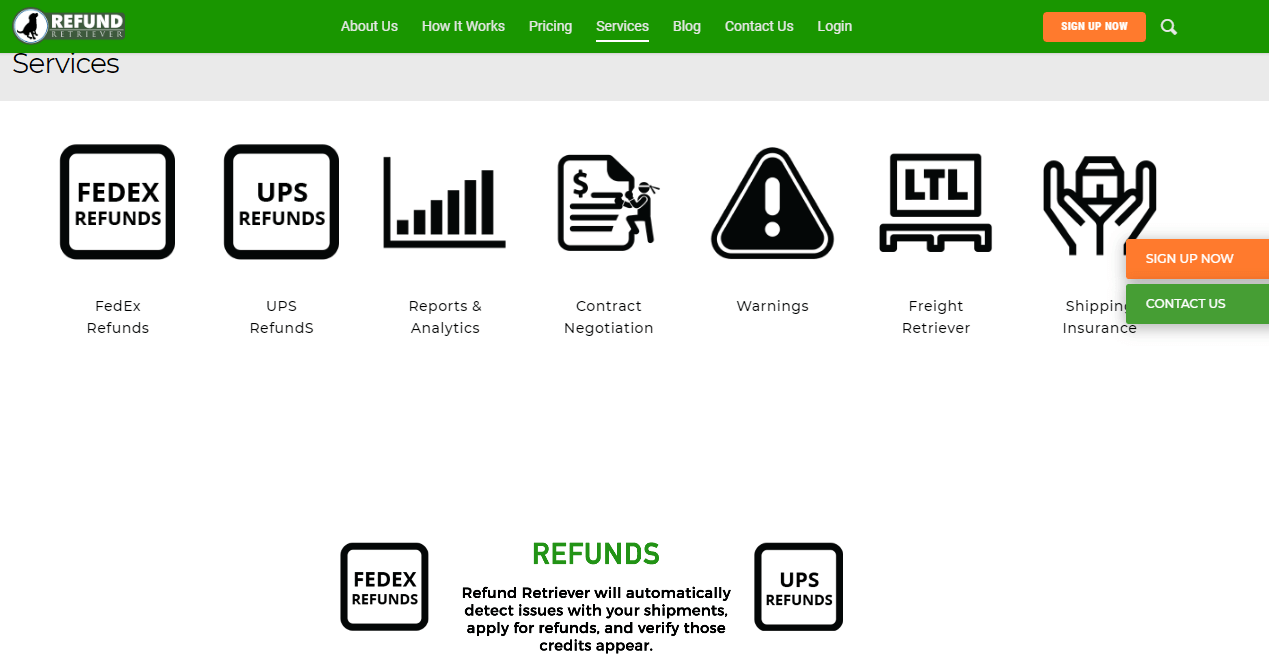Select the FedEx Refunds icon in services row

(117, 202)
